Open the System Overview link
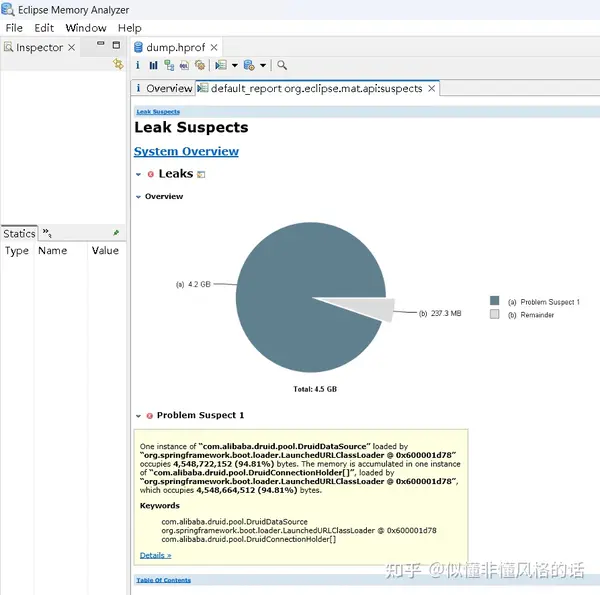This screenshot has width=600, height=595. pos(186,152)
